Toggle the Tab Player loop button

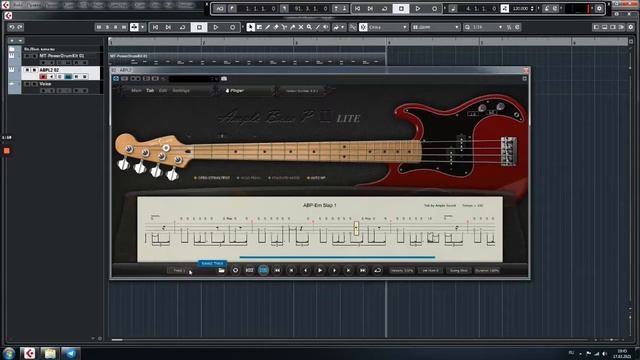click(x=378, y=270)
